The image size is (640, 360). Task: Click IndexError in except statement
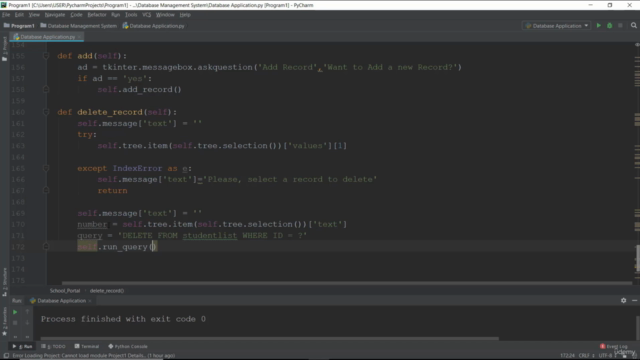137,168
